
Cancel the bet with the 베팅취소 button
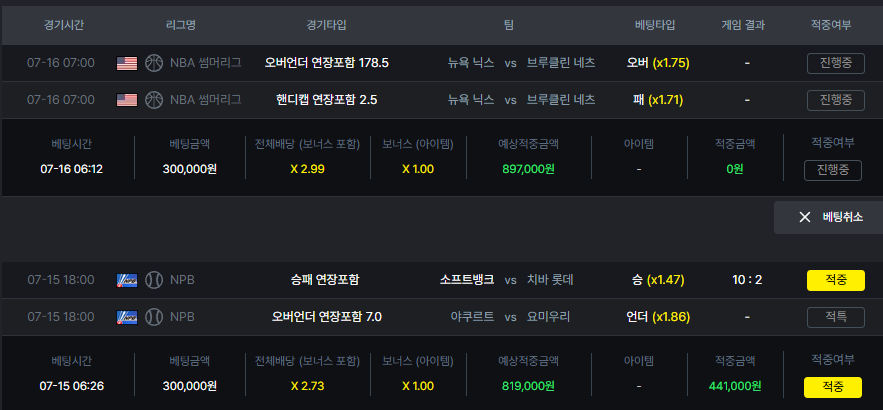[828, 217]
